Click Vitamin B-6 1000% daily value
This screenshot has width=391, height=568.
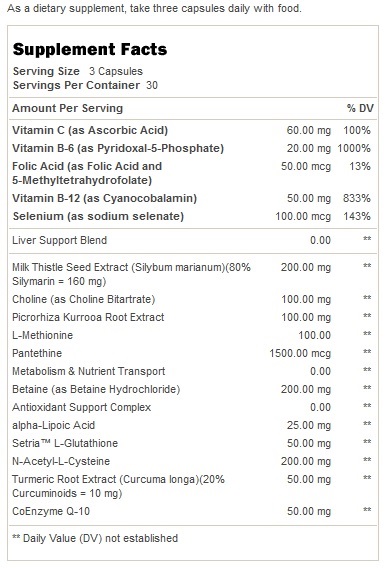(354, 148)
